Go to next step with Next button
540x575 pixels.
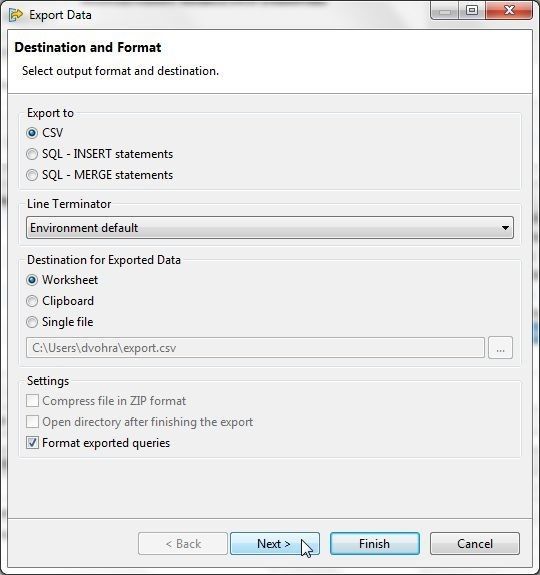coord(275,543)
